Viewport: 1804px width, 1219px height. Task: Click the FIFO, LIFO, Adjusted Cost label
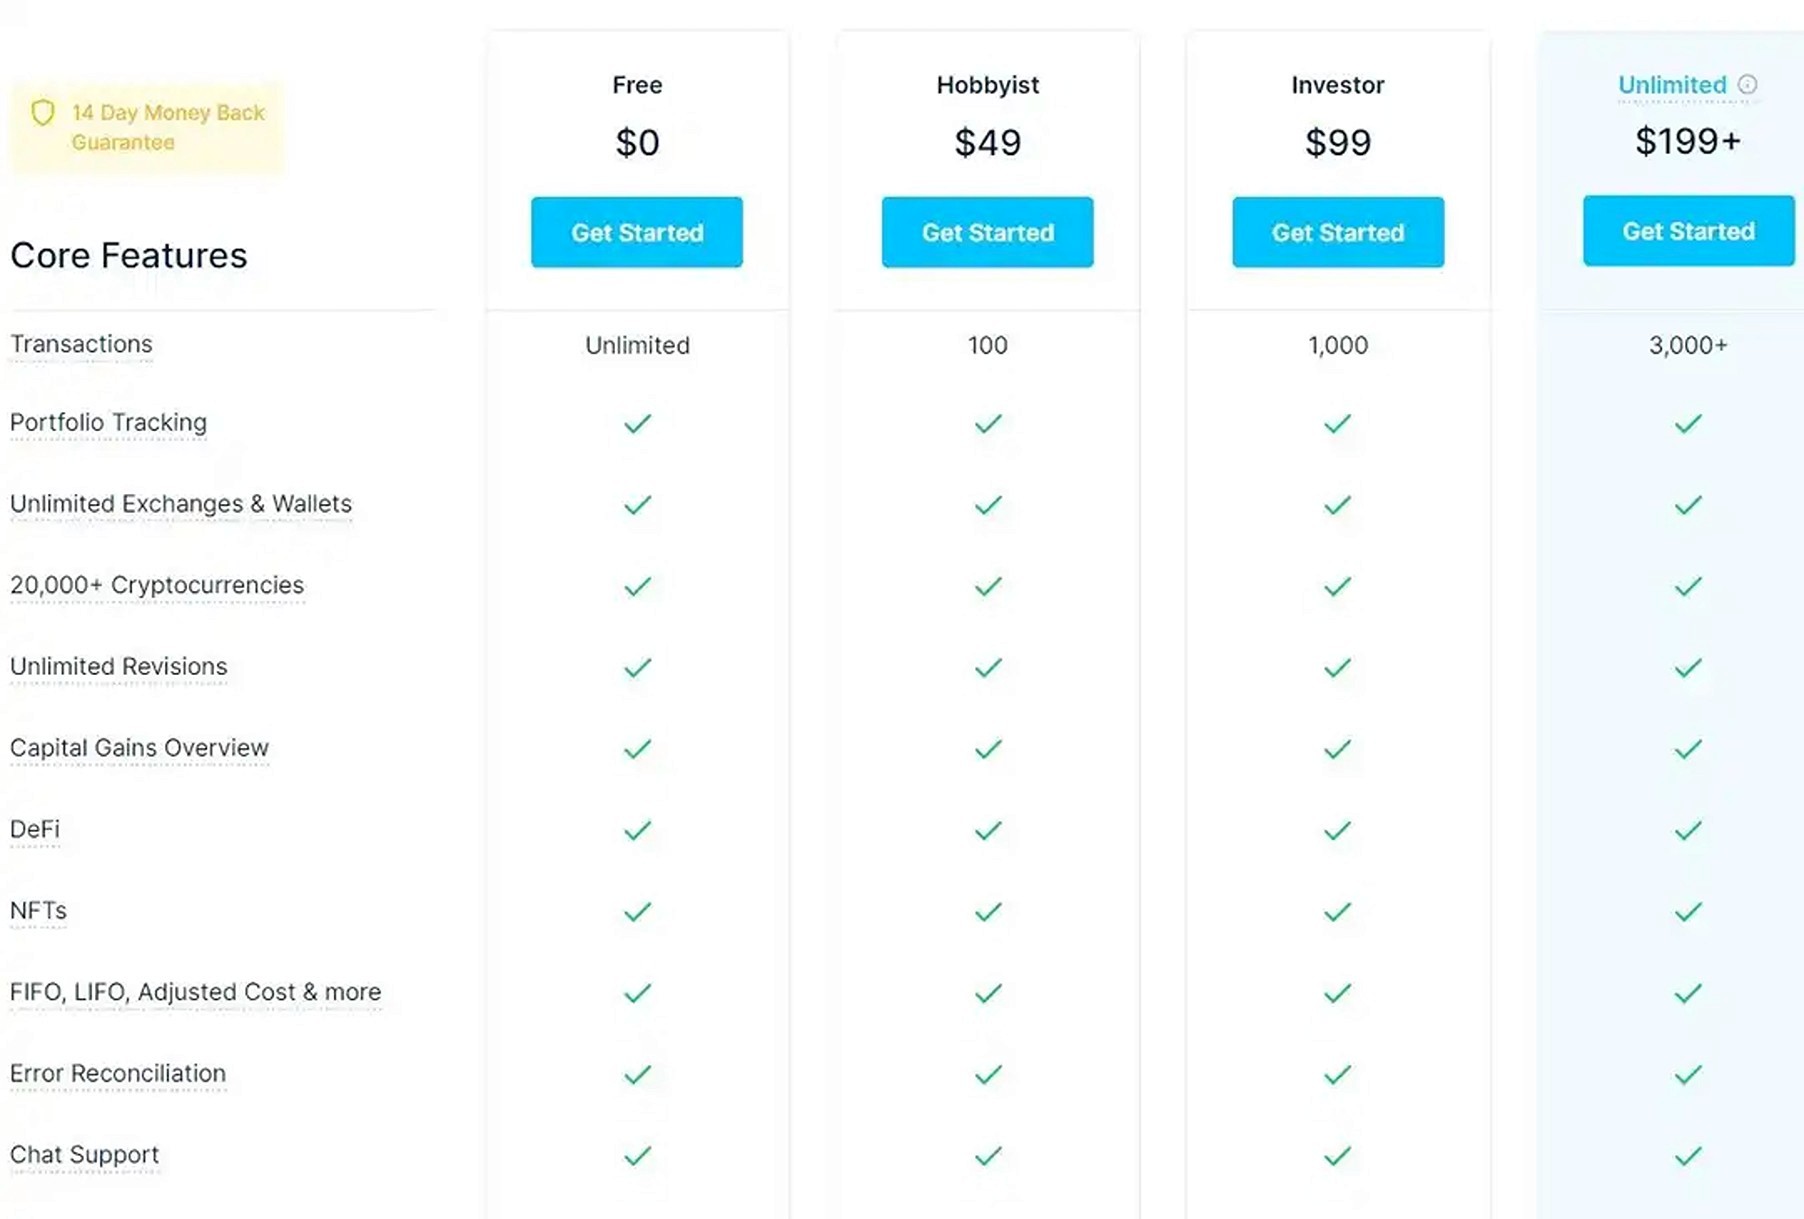point(195,993)
